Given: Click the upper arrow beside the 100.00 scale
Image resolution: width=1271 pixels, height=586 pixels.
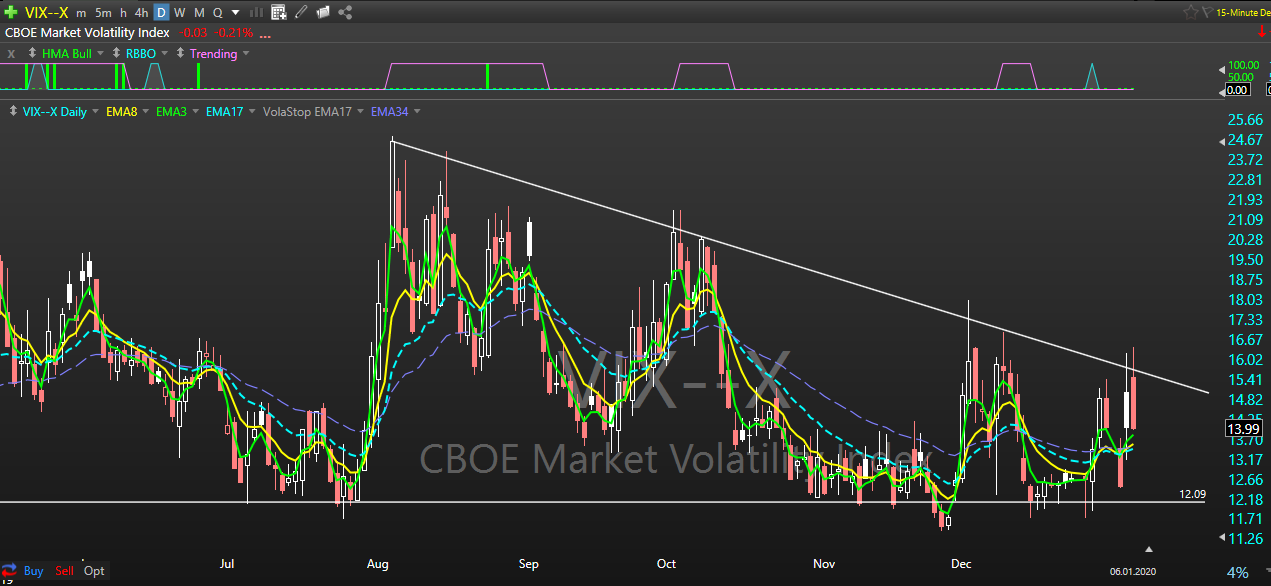Looking at the screenshot, I should pyautogui.click(x=1220, y=70).
